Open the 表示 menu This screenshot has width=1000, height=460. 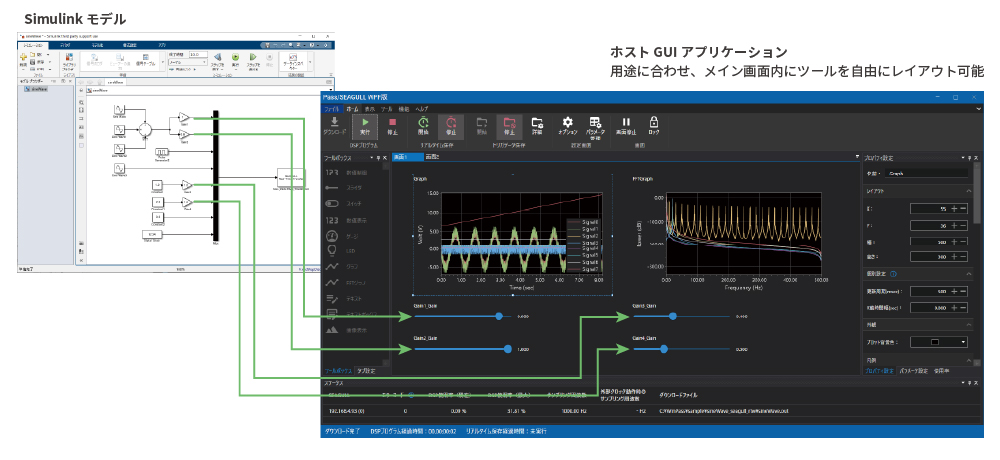tap(369, 109)
